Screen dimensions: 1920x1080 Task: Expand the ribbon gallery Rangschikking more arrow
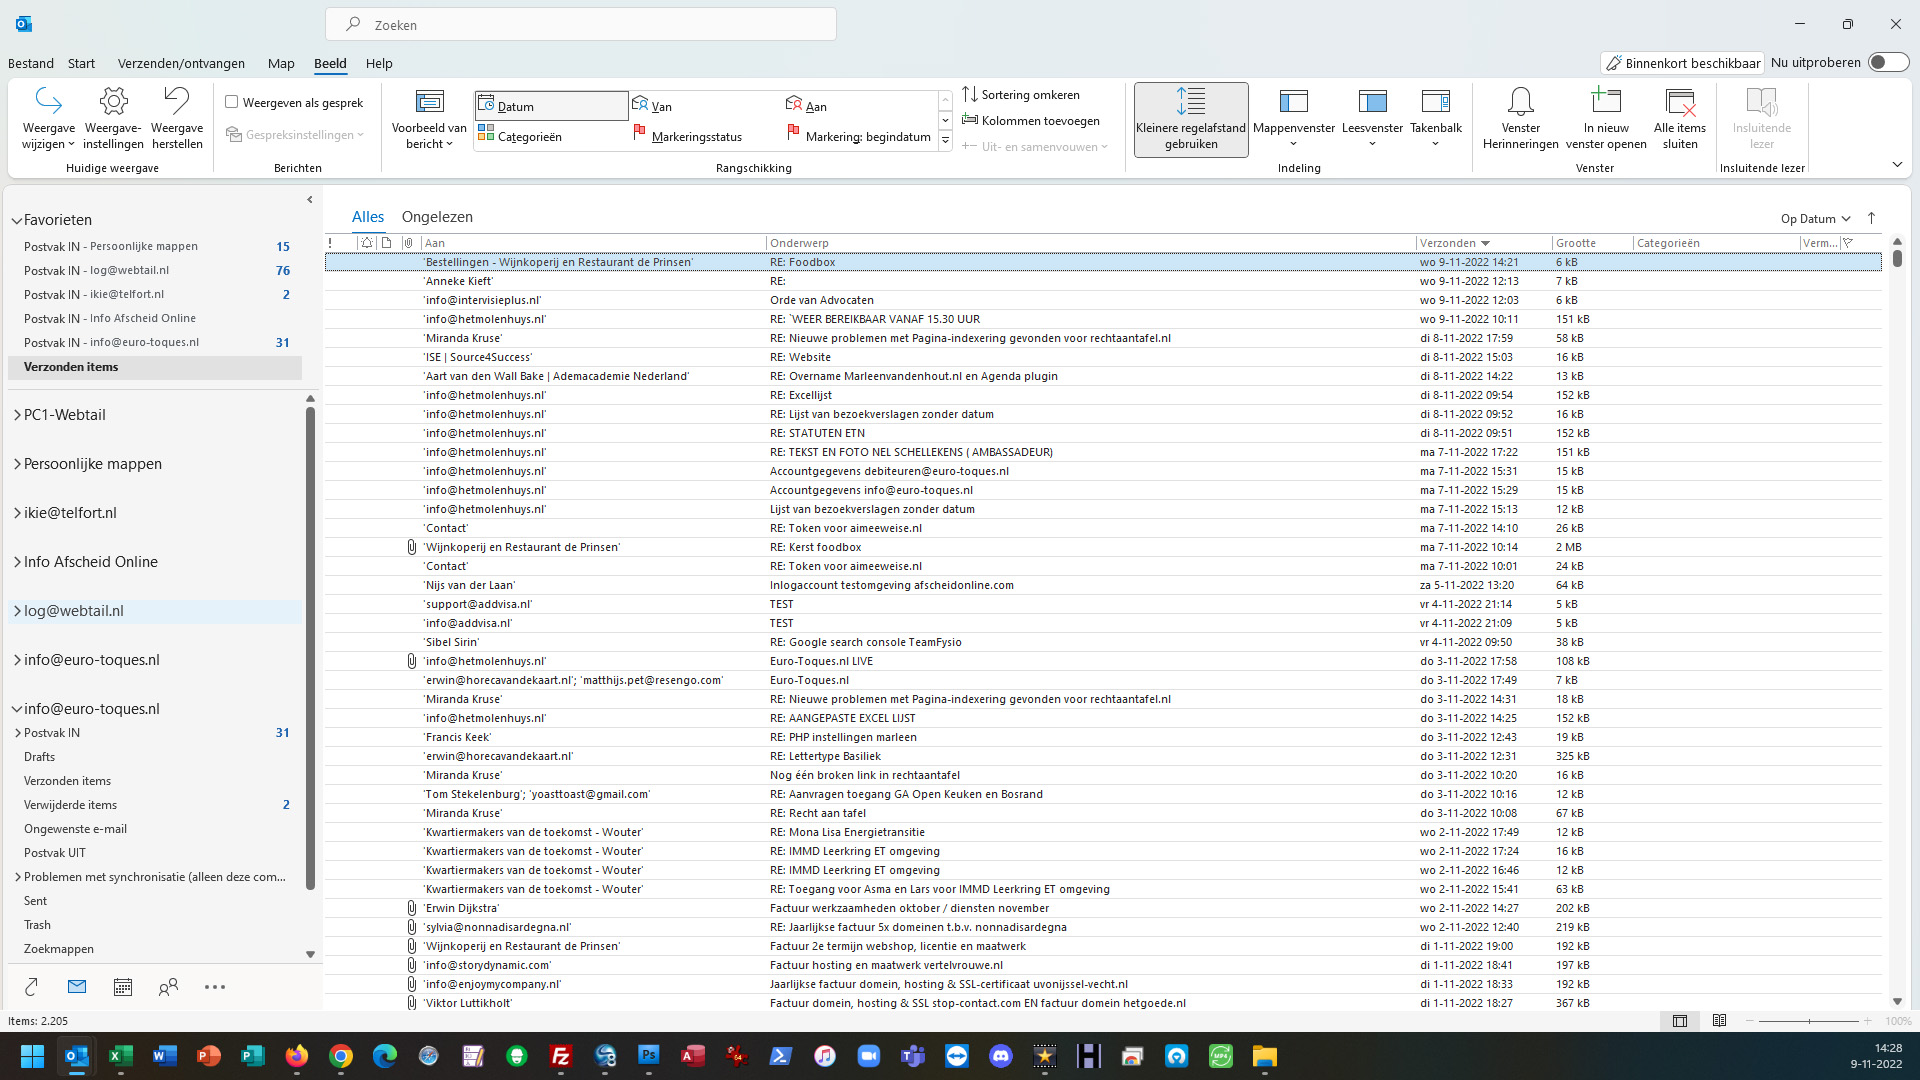[x=945, y=141]
